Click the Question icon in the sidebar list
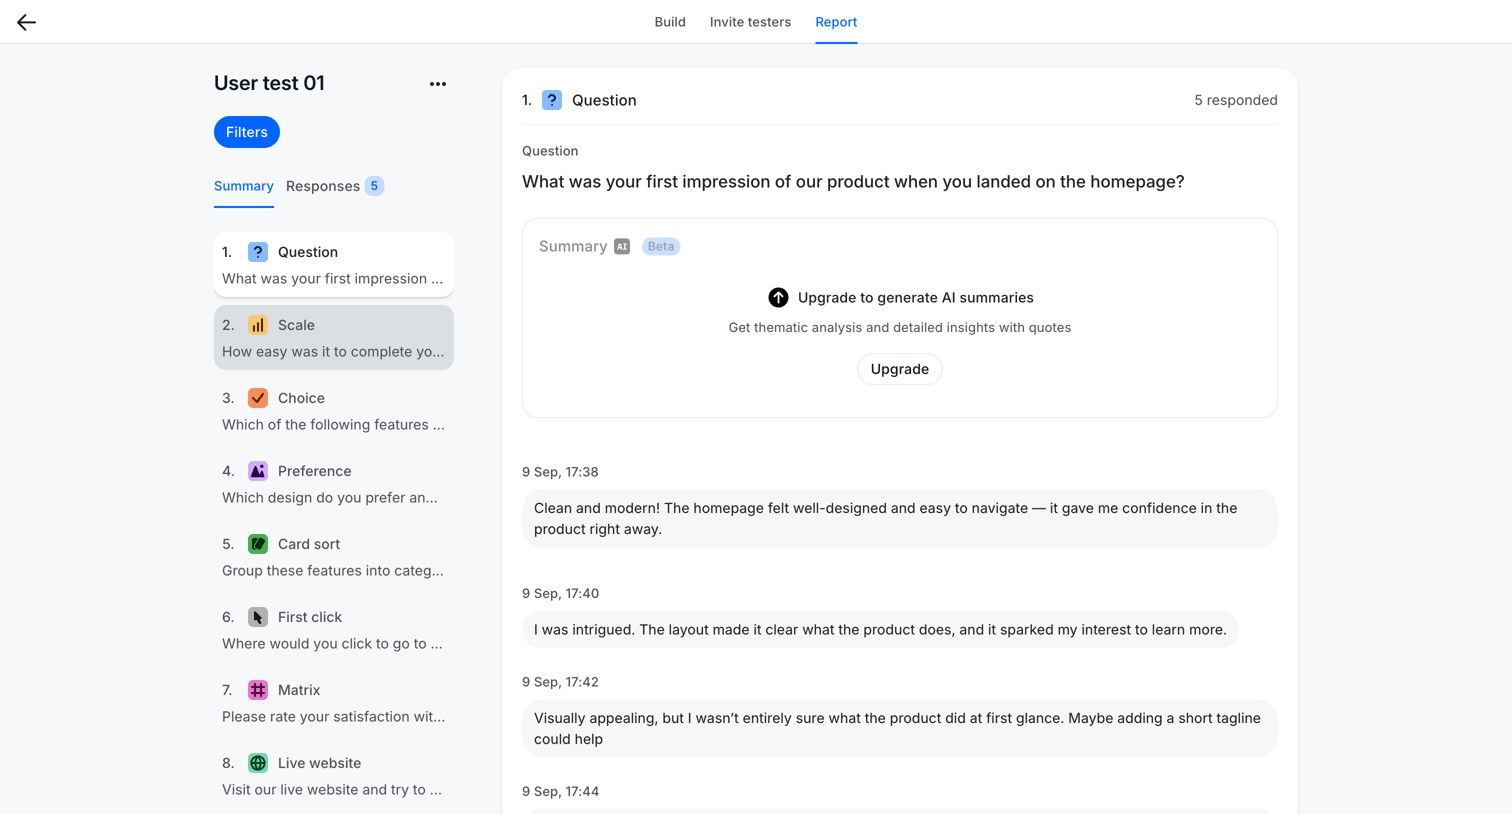The image size is (1512, 814). tap(258, 252)
